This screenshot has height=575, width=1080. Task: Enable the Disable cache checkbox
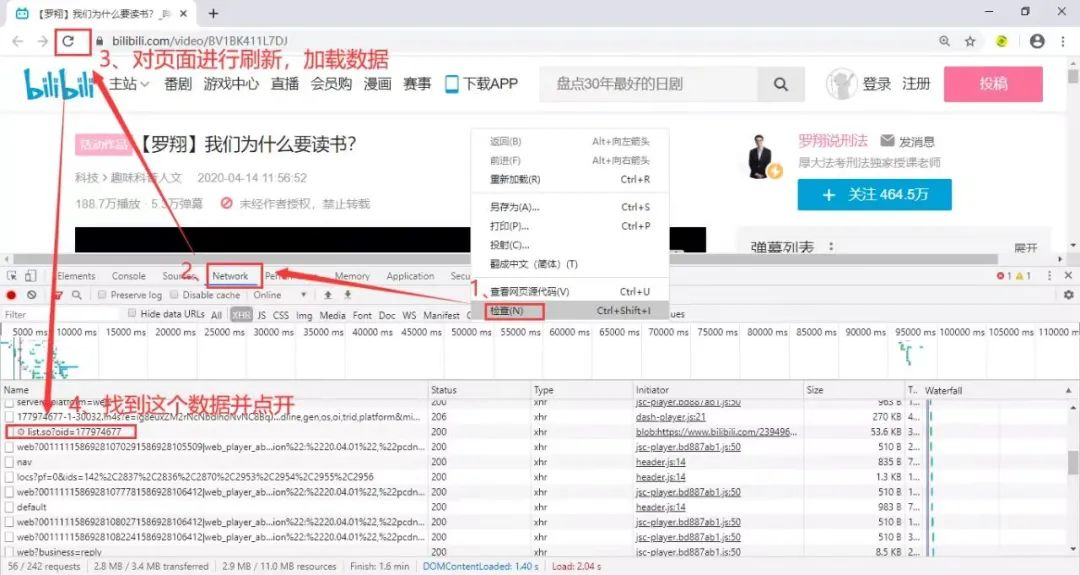coord(174,295)
